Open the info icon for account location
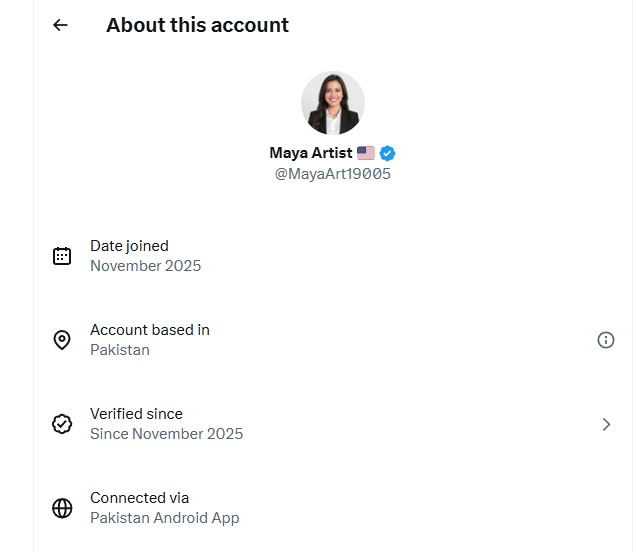This screenshot has width=636, height=552. (605, 340)
